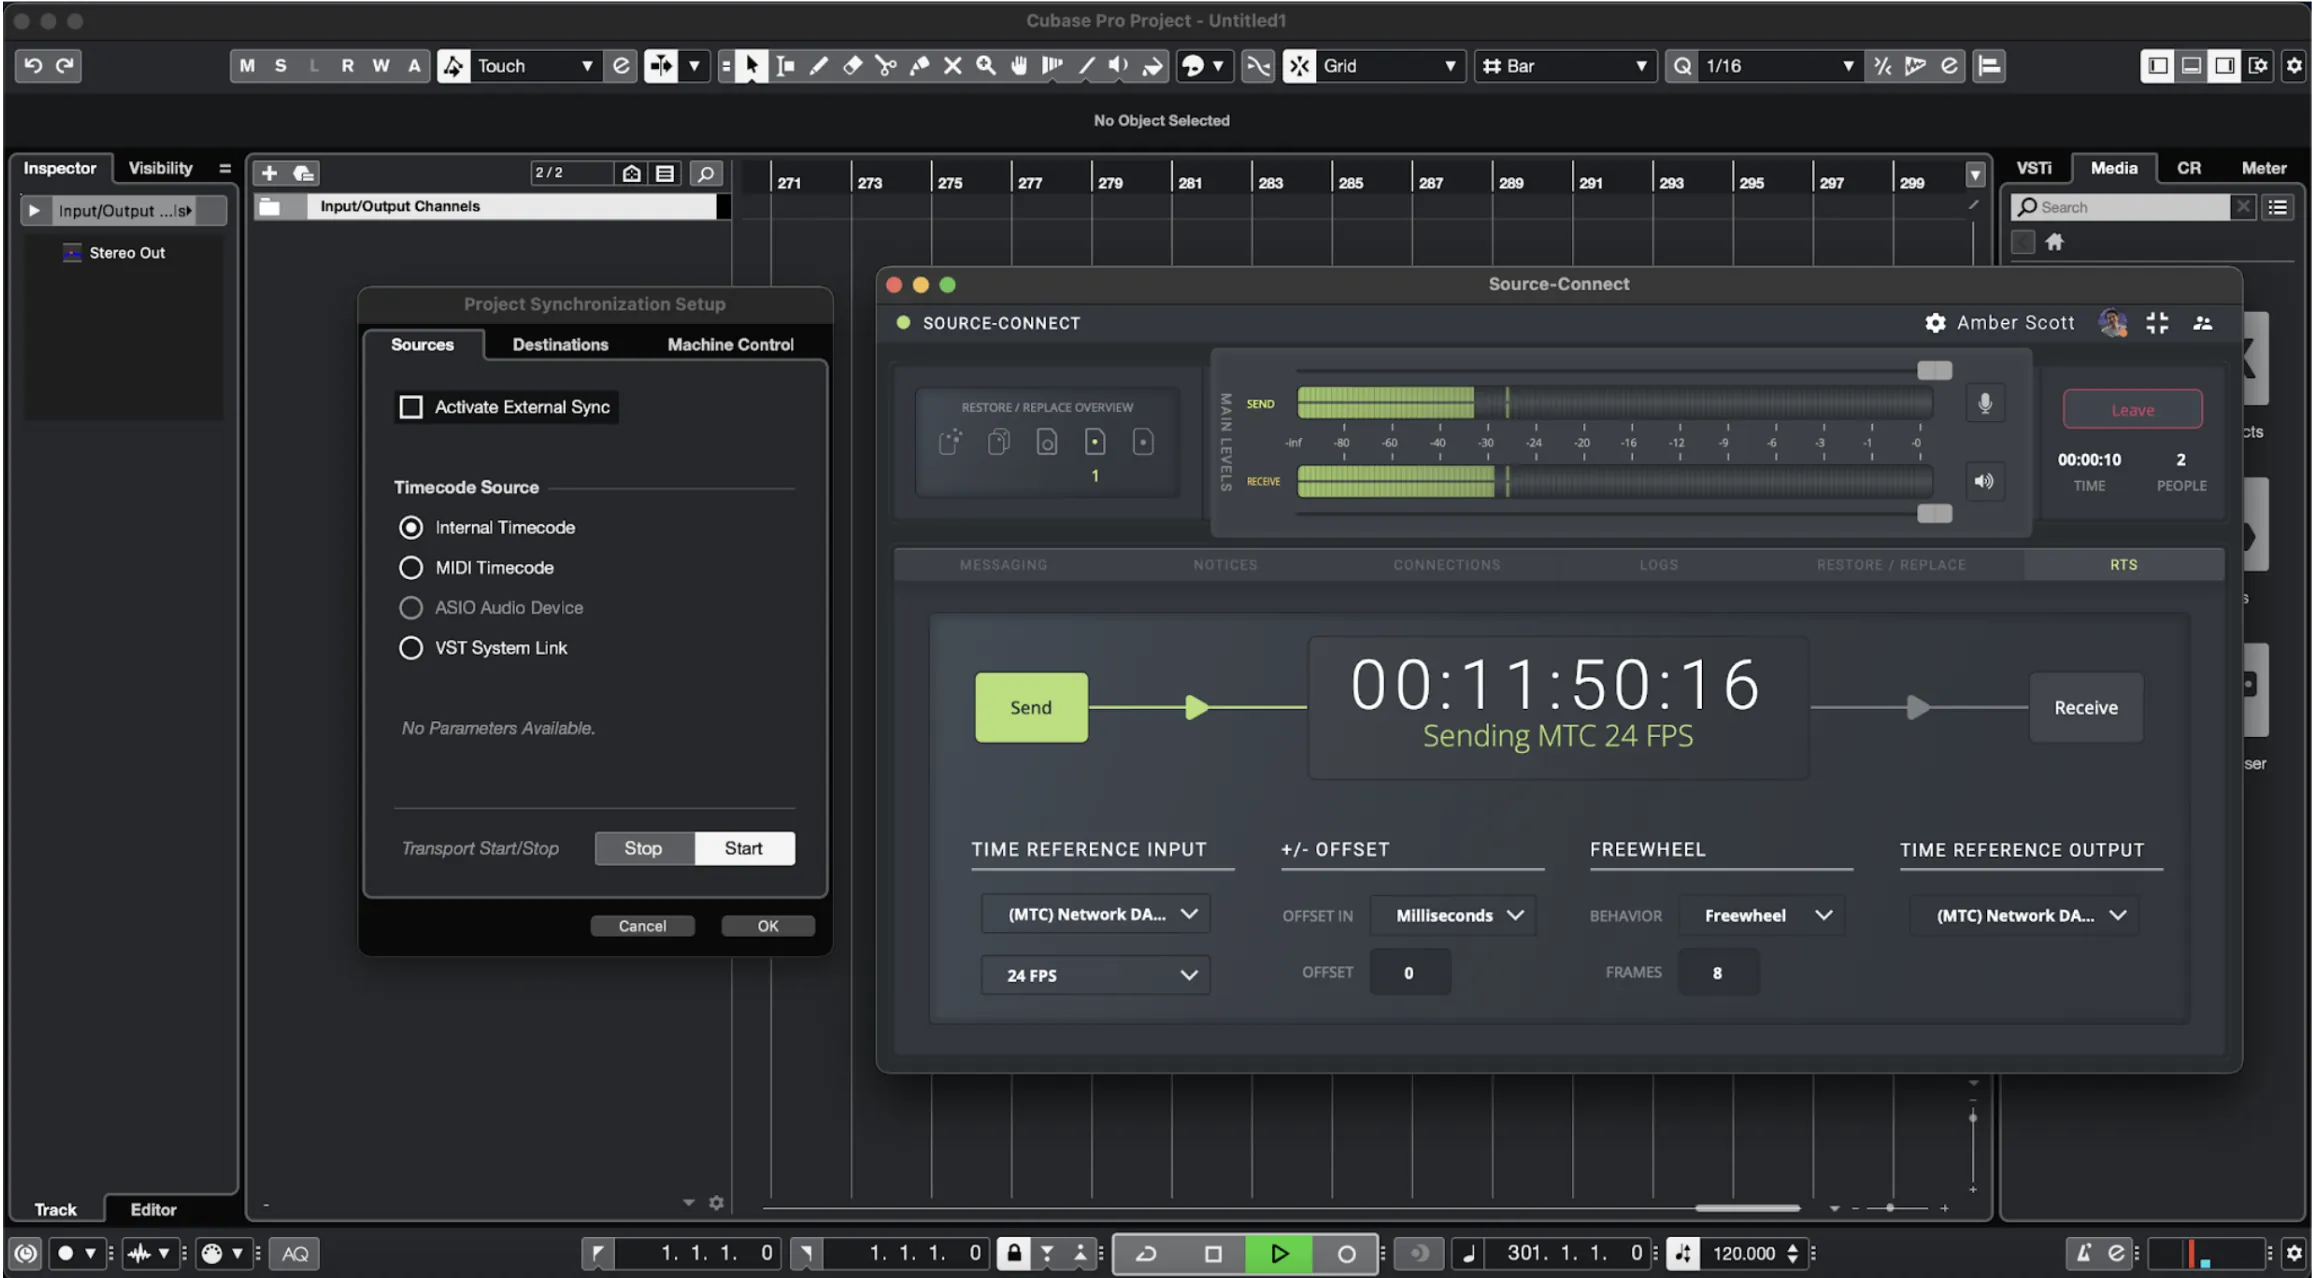Click the Media Search field

pyautogui.click(x=2120, y=207)
